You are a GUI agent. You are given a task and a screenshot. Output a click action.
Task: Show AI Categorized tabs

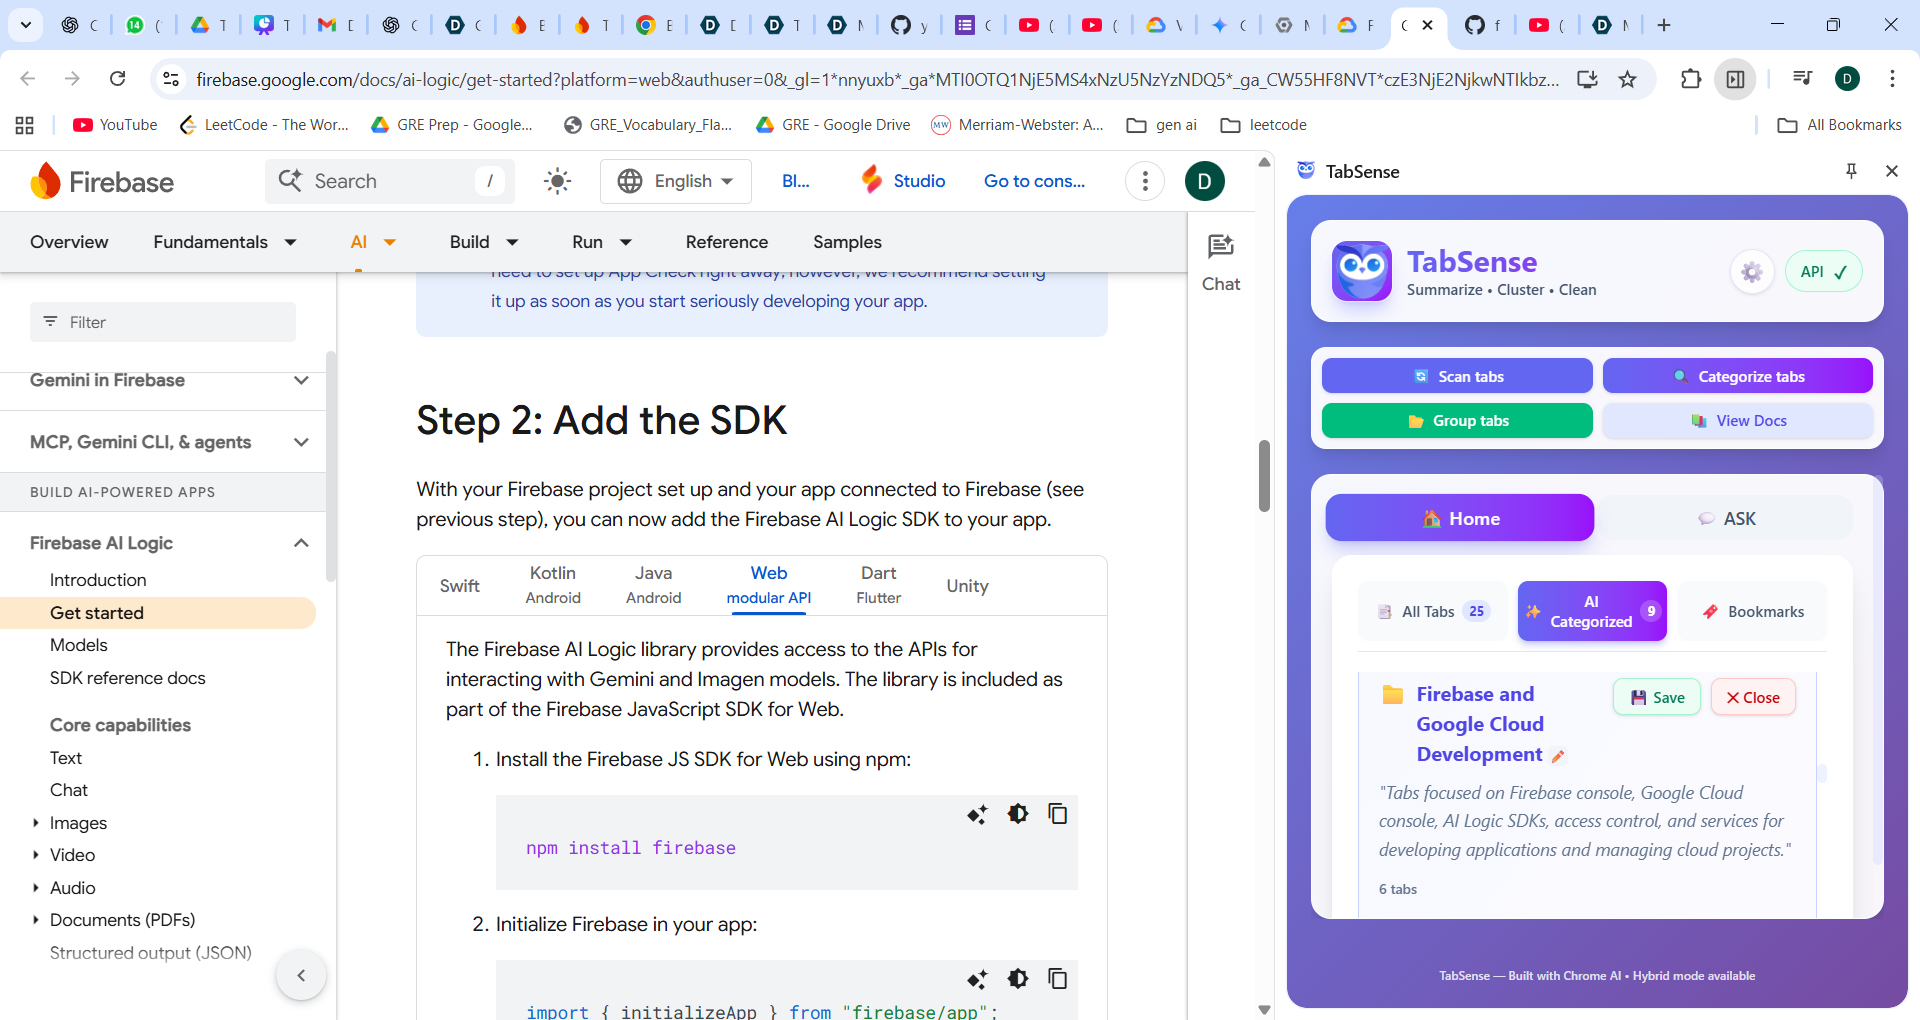(1592, 611)
